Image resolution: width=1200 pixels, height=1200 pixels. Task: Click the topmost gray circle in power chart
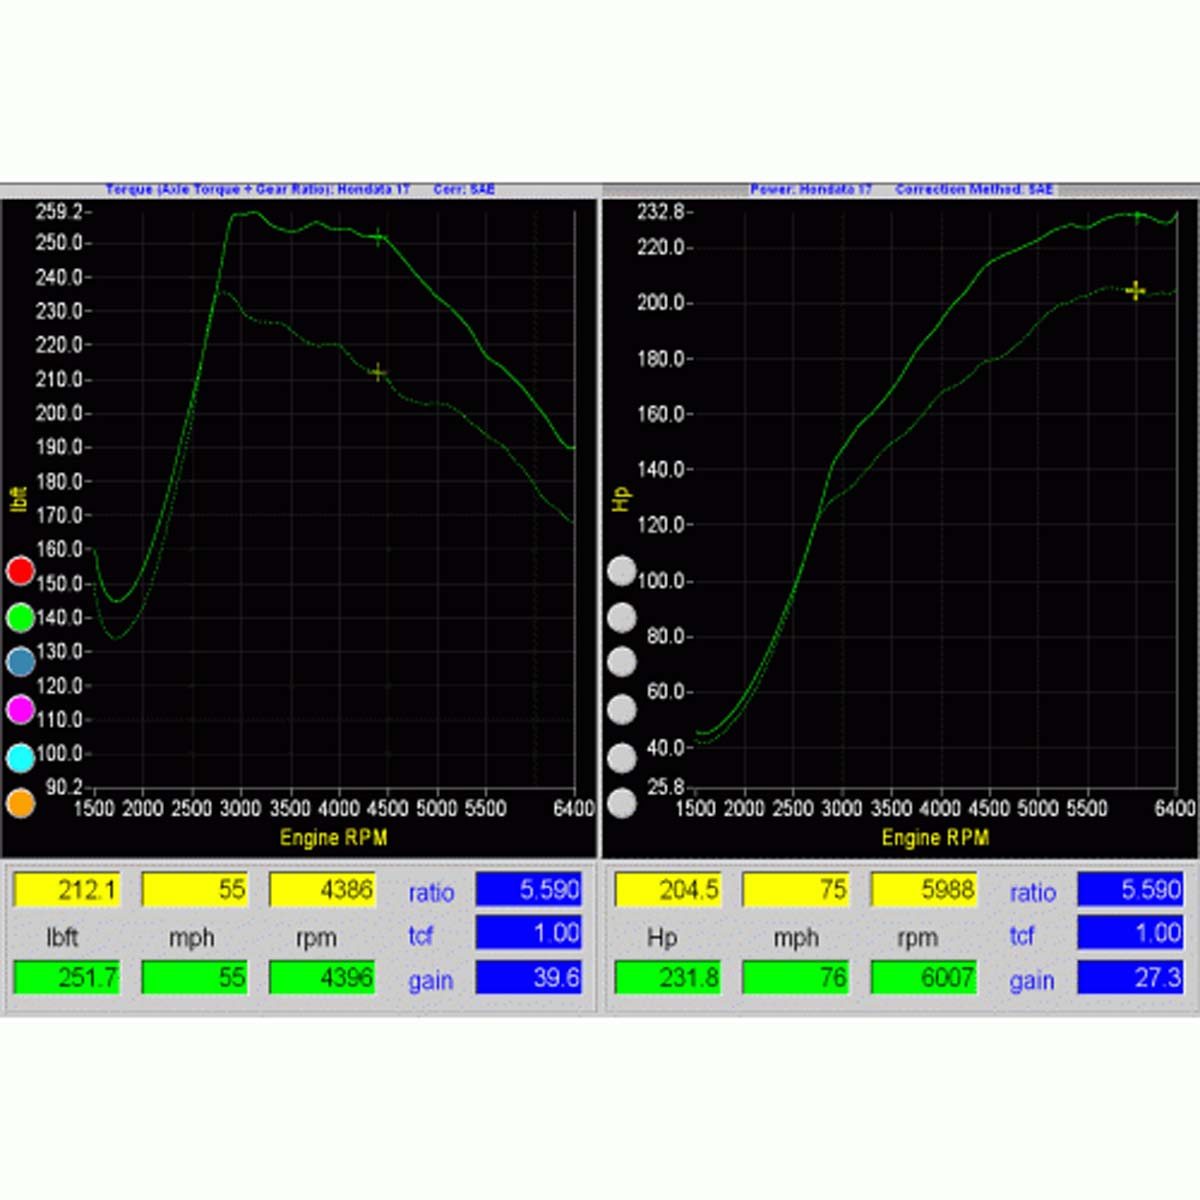pos(621,571)
